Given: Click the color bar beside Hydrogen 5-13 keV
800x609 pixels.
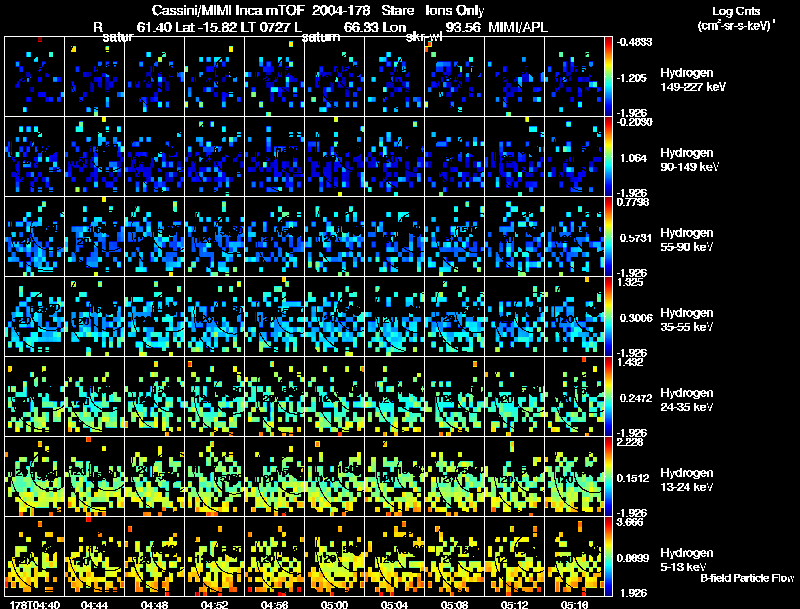Looking at the screenshot, I should click(608, 557).
